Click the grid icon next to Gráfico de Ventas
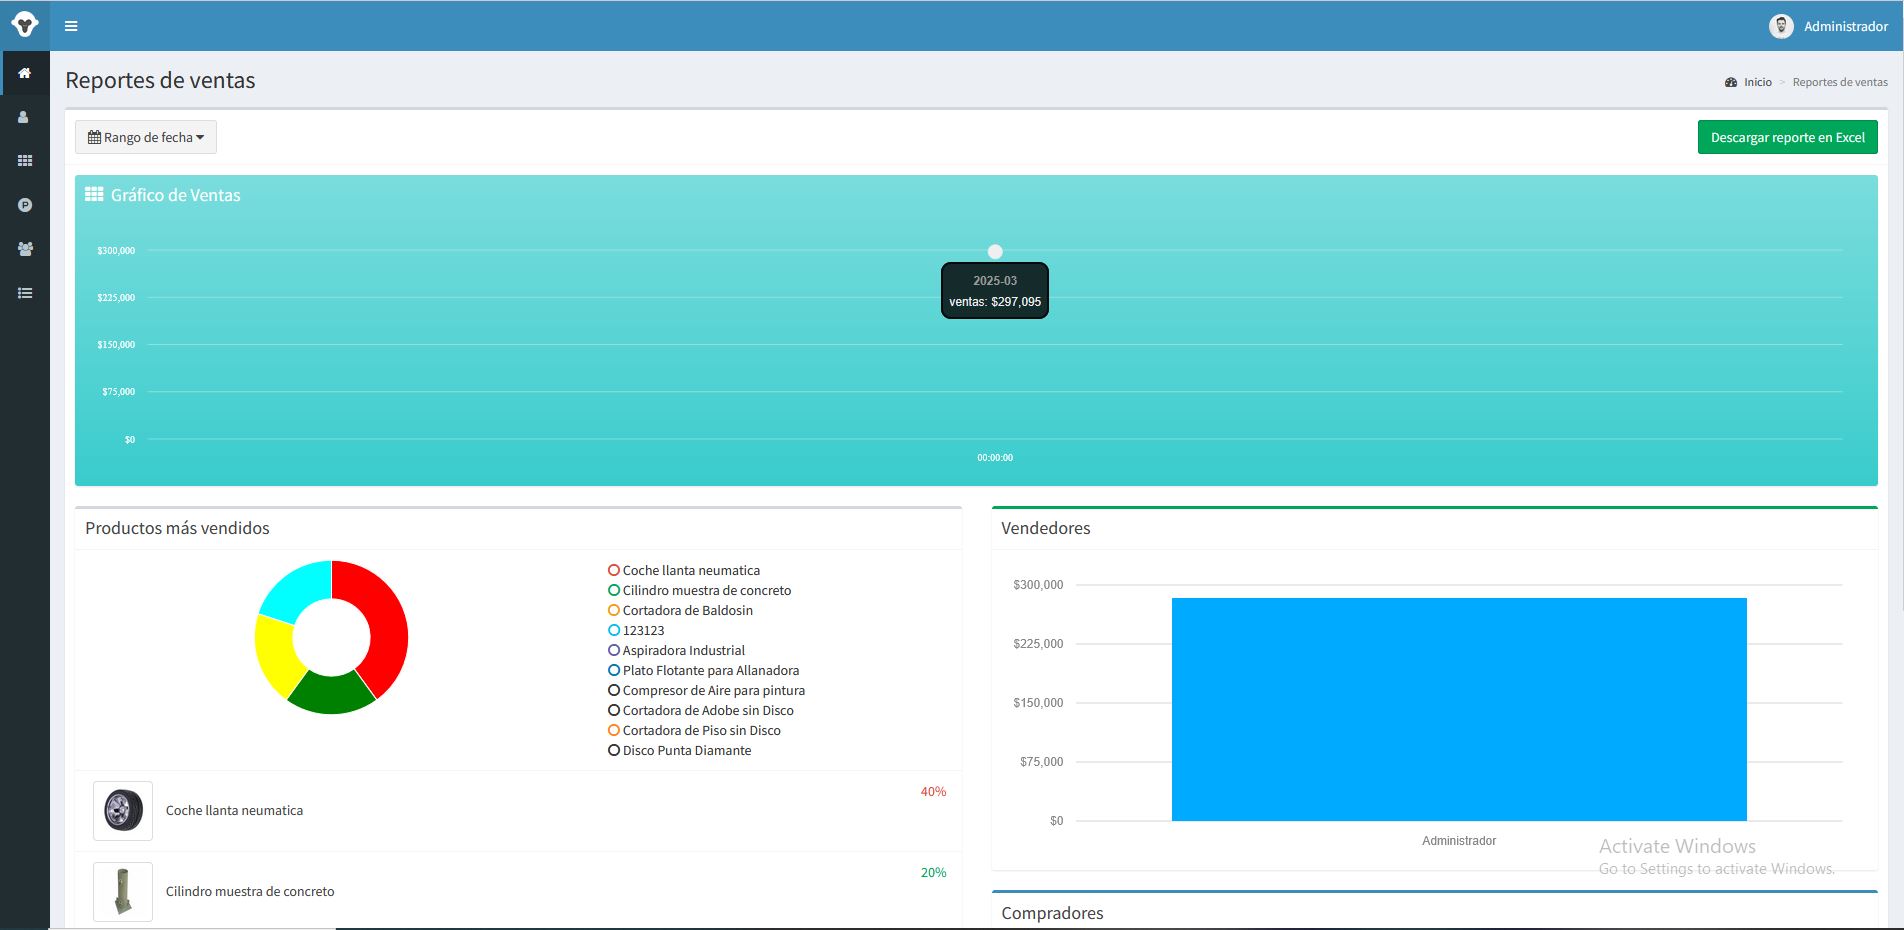The width and height of the screenshot is (1904, 930). click(x=94, y=195)
